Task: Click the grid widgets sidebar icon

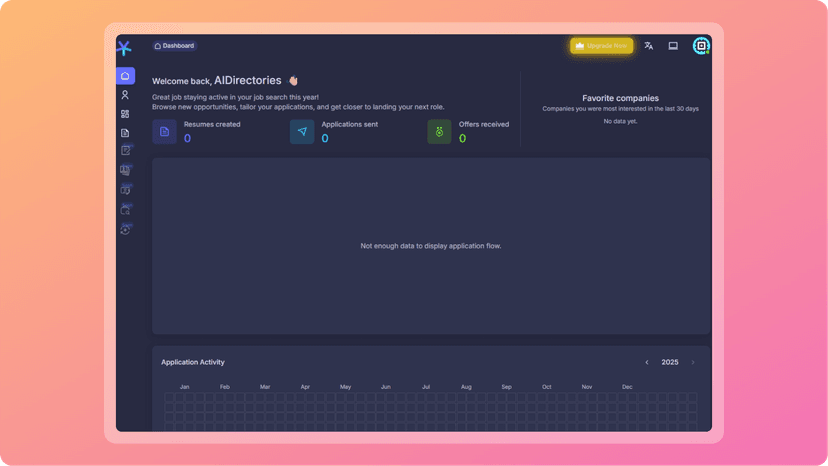Action: [x=125, y=114]
